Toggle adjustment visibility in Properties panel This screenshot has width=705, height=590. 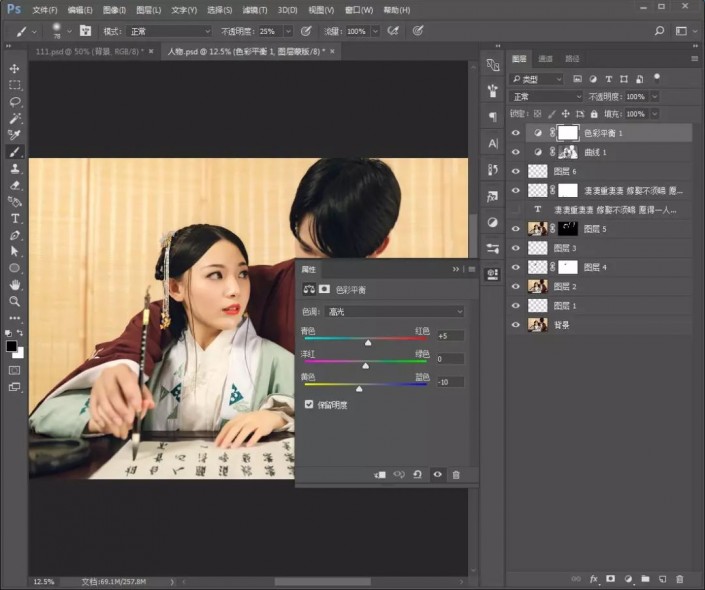pyautogui.click(x=437, y=475)
